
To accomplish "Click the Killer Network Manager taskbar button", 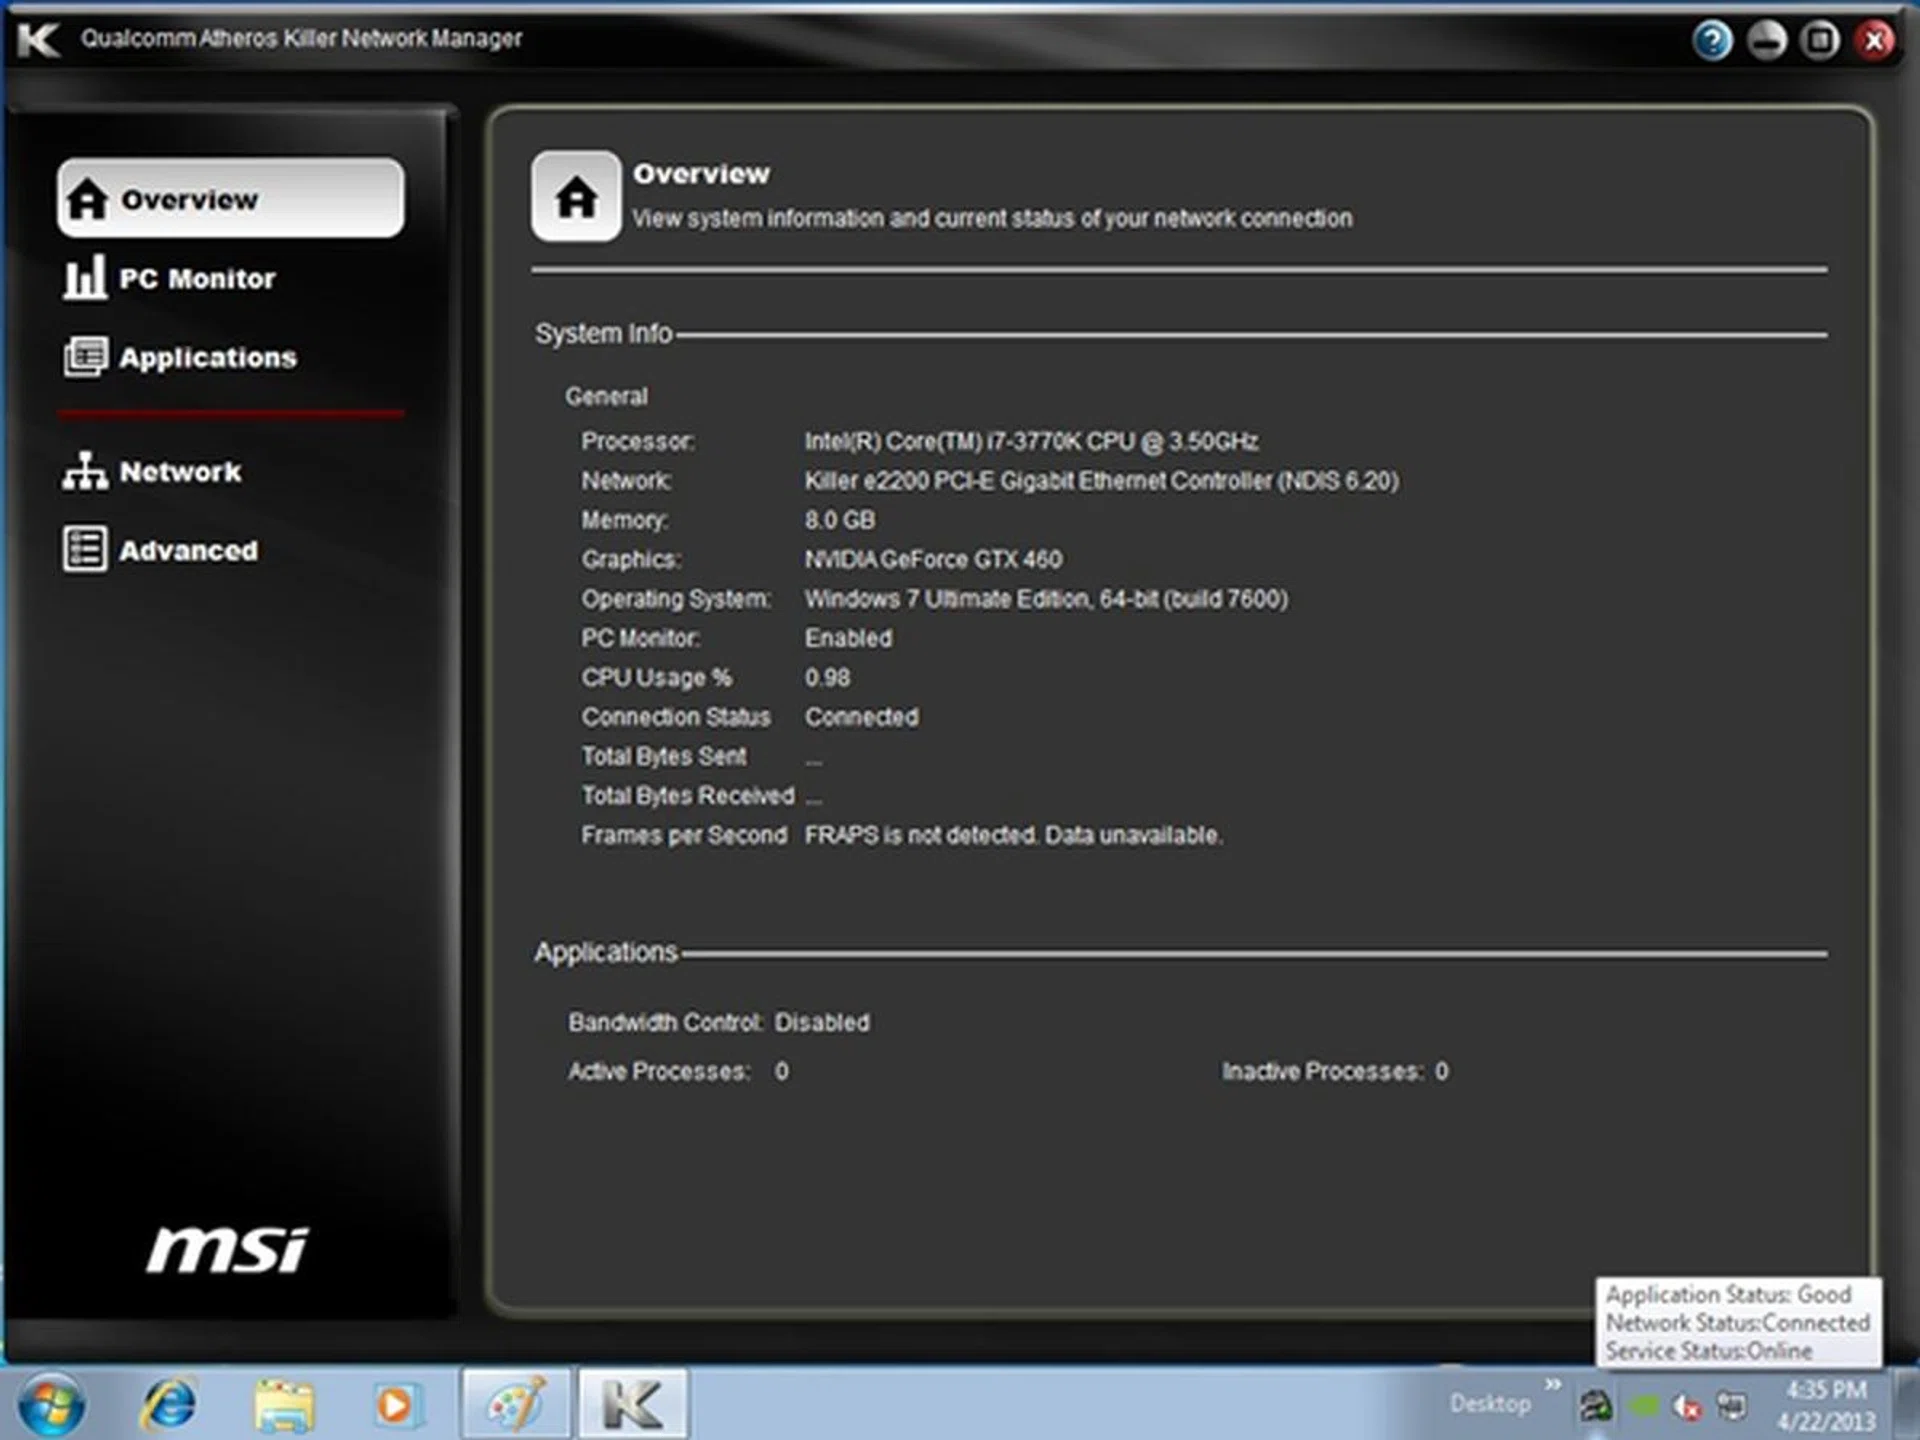I will click(x=633, y=1405).
